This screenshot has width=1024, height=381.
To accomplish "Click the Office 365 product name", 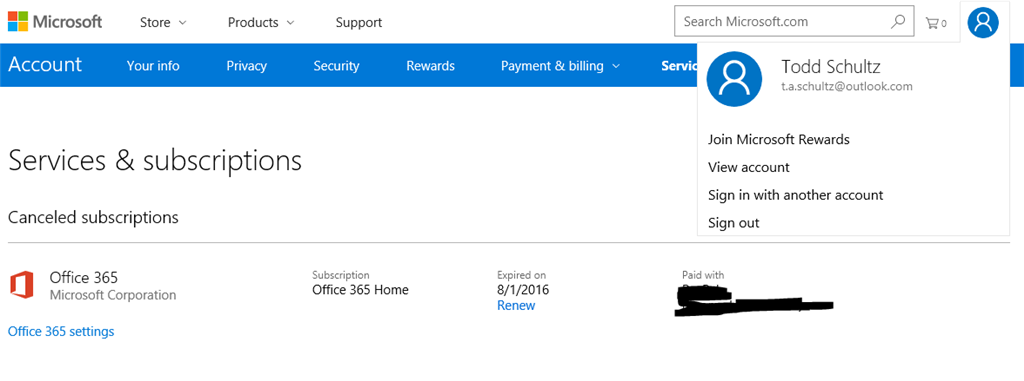I will [x=84, y=277].
